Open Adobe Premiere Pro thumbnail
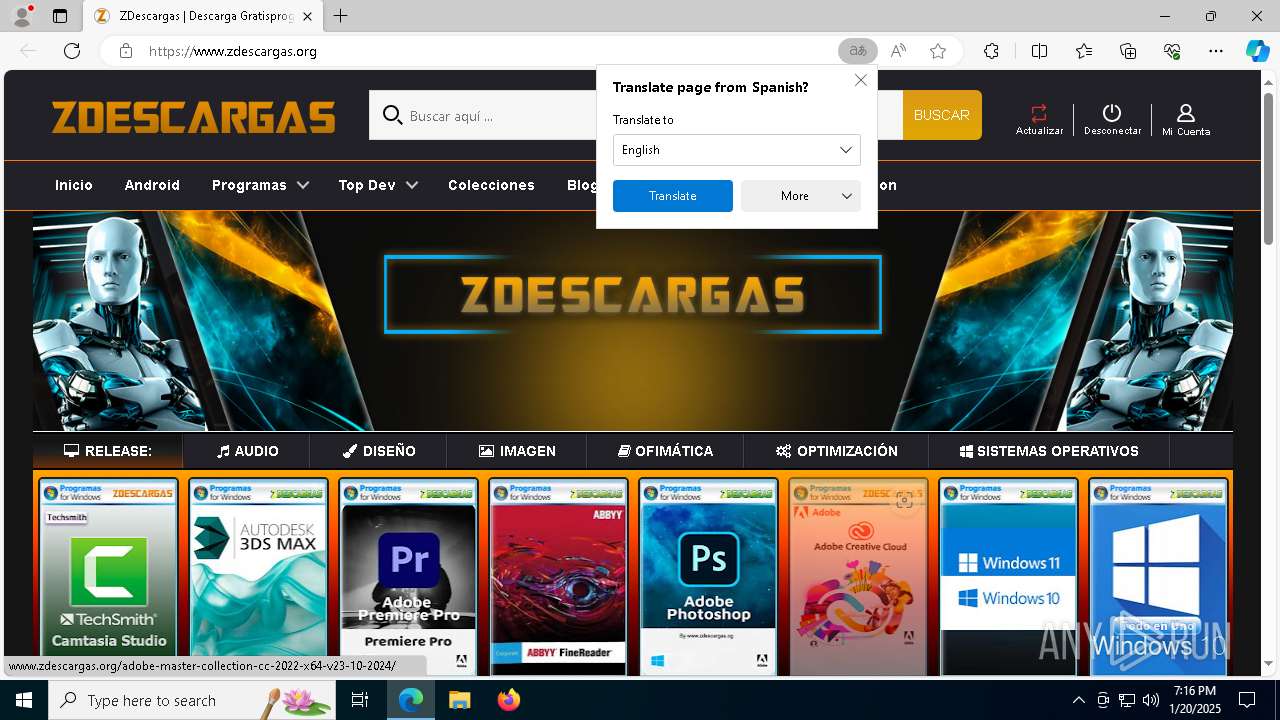The height and width of the screenshot is (720, 1280). 408,575
